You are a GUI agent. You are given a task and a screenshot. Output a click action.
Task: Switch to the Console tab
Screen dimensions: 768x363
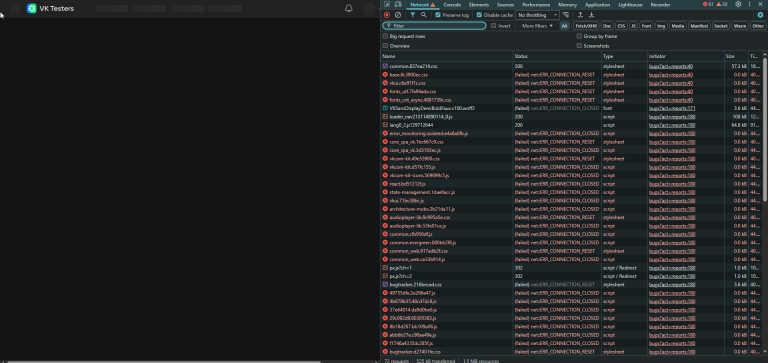pos(452,4)
